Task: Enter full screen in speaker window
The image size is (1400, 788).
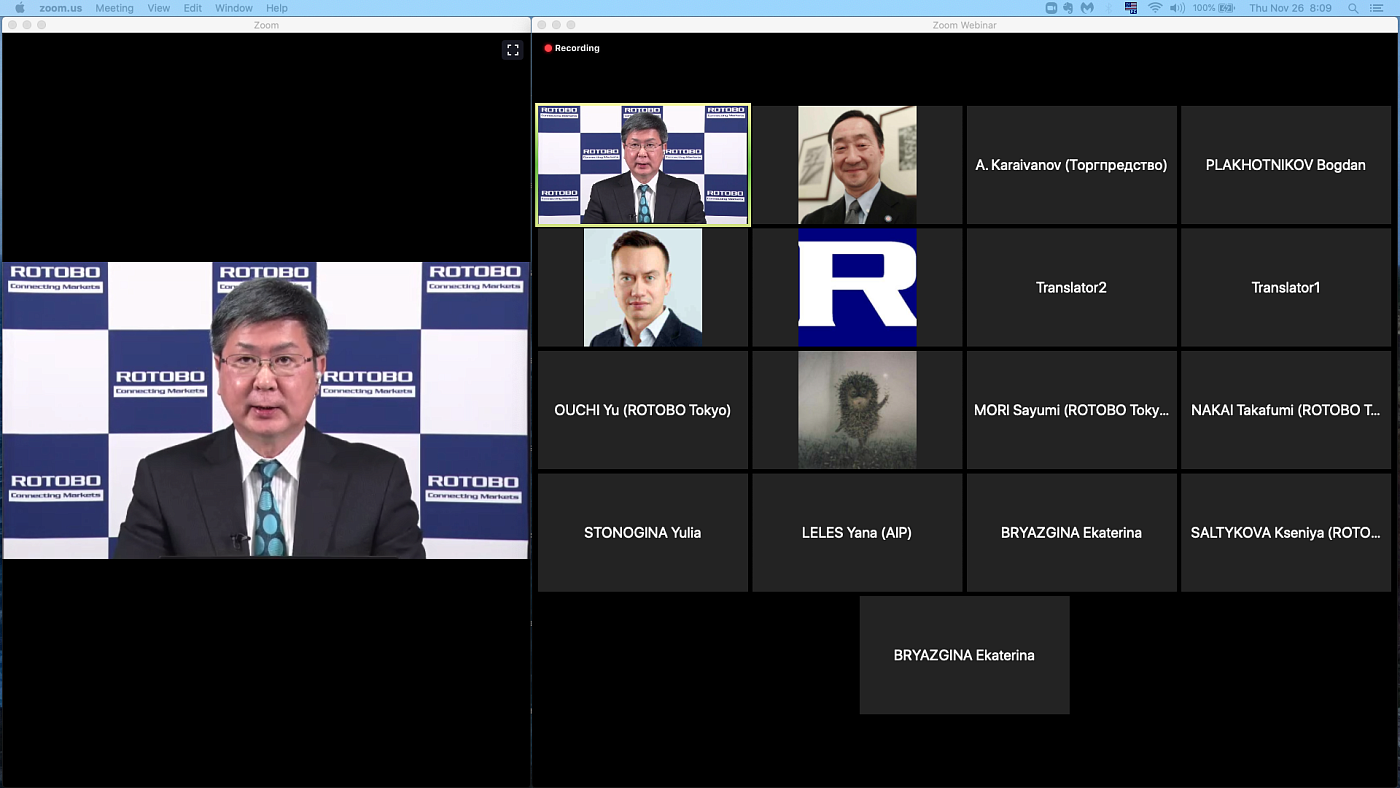Action: [513, 50]
